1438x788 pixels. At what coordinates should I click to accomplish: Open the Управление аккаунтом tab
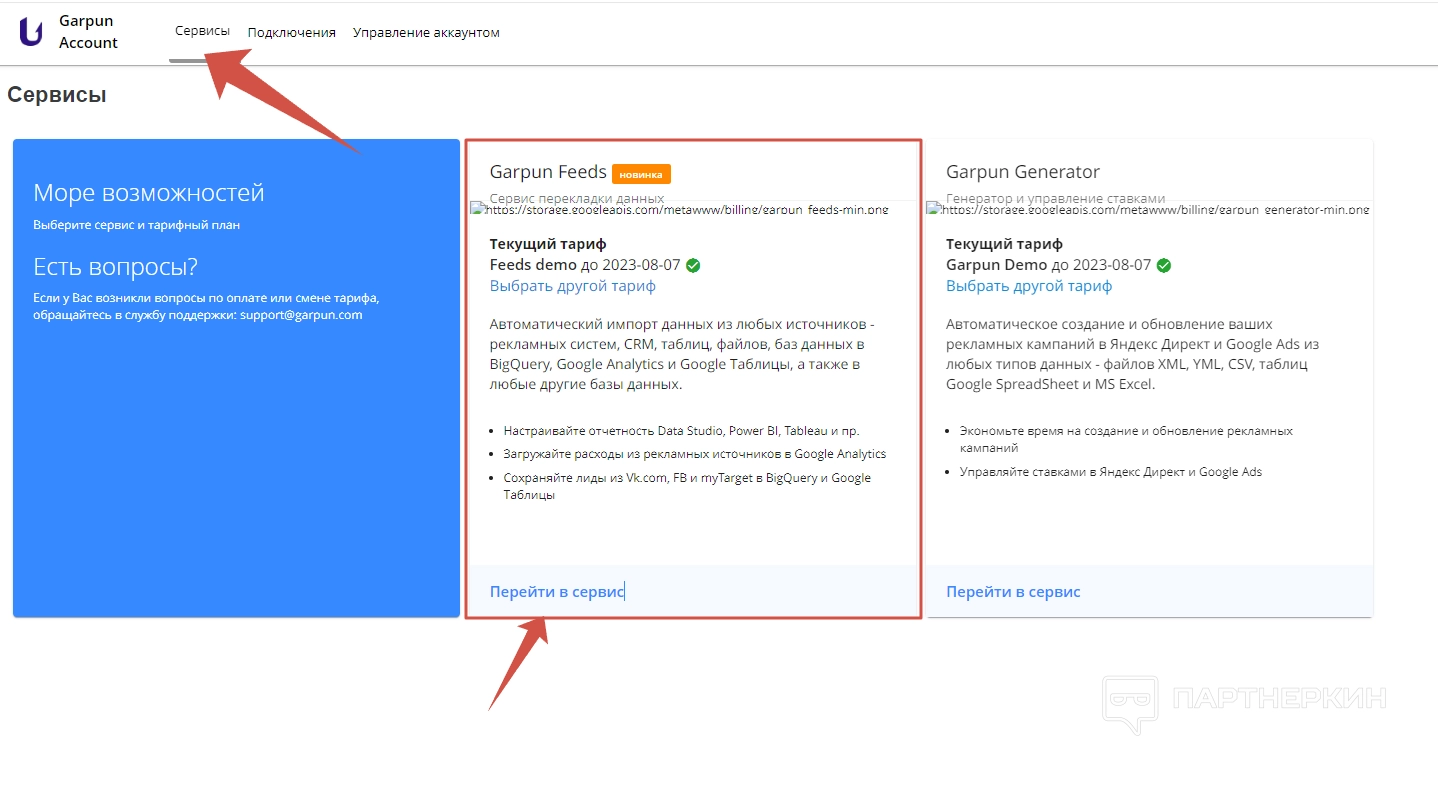426,32
